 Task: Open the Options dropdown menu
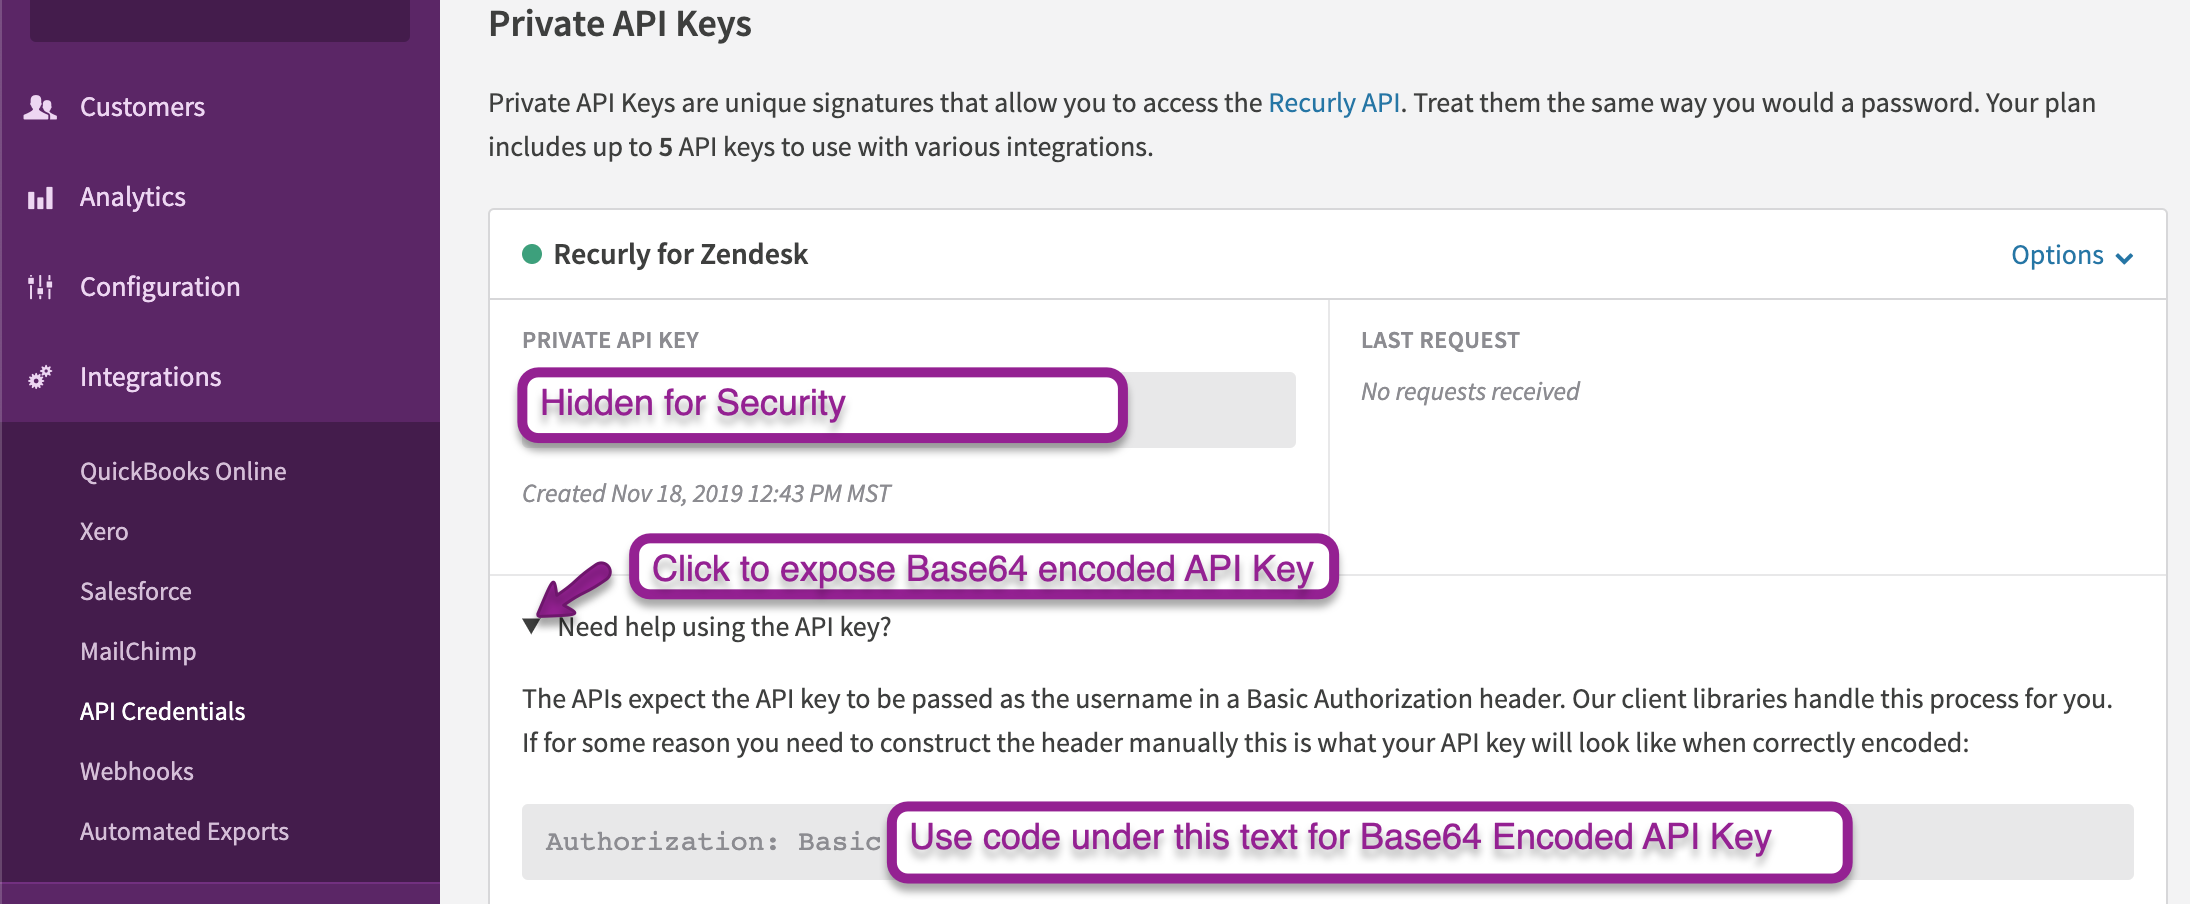[x=2058, y=255]
